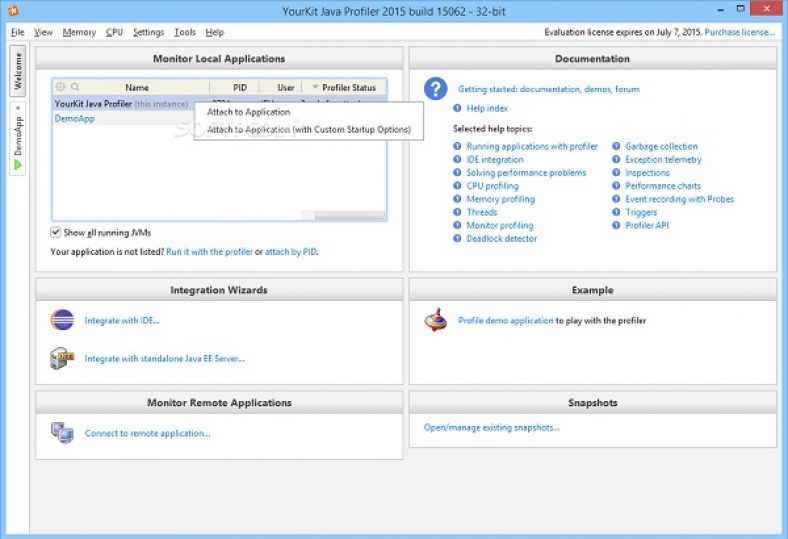788x539 pixels.
Task: Open the Memory menu
Action: click(x=79, y=32)
